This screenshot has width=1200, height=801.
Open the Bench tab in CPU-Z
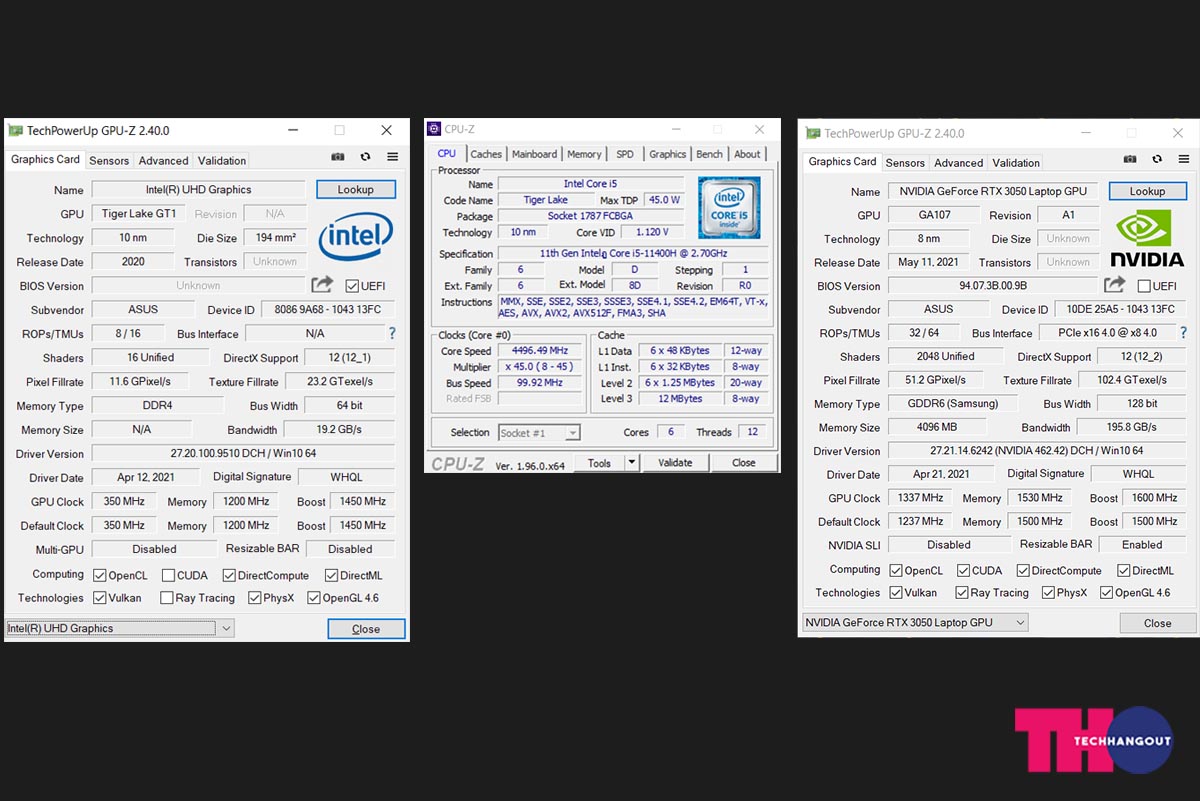pyautogui.click(x=709, y=154)
